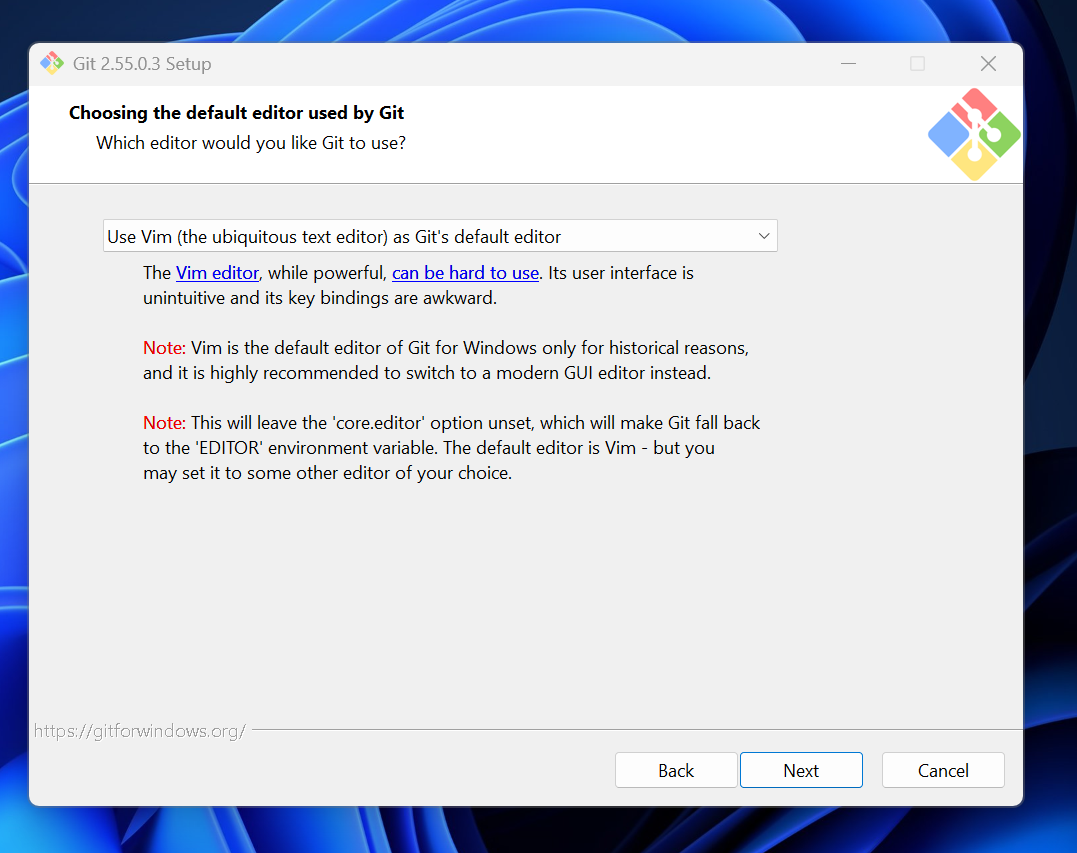Open the default editor combo box
The height and width of the screenshot is (853, 1077).
click(x=440, y=236)
